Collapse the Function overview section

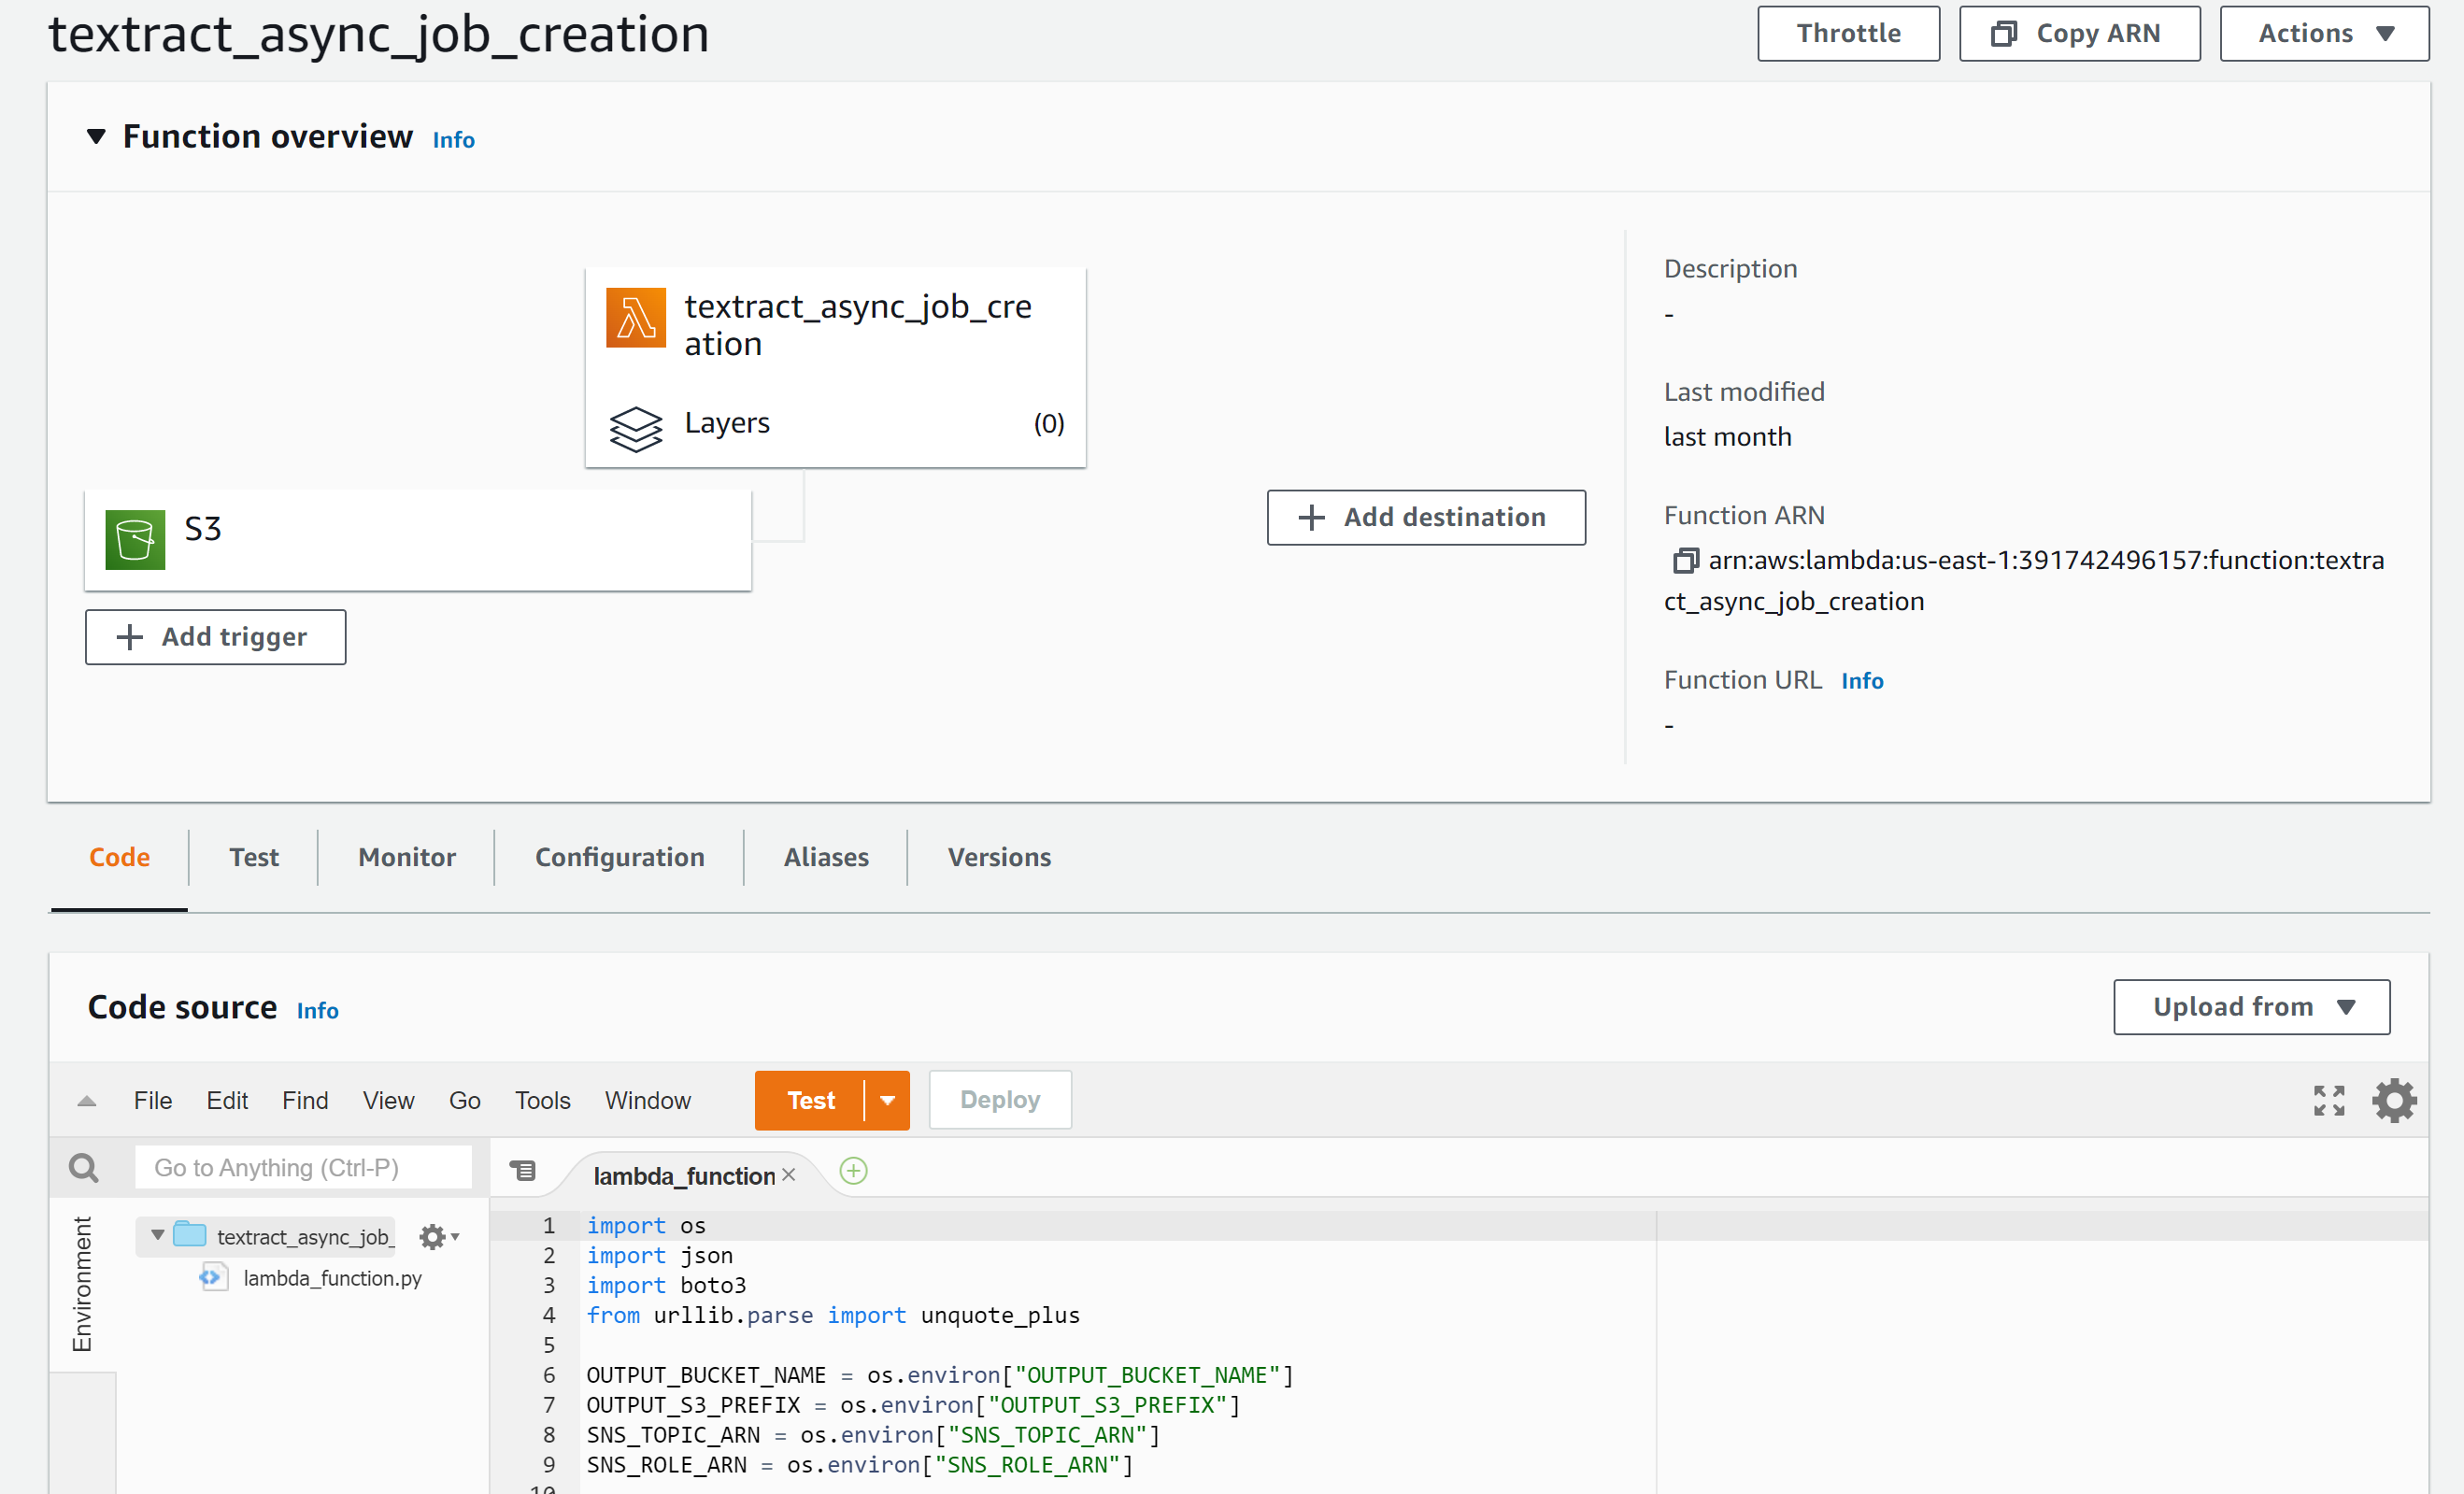96,137
